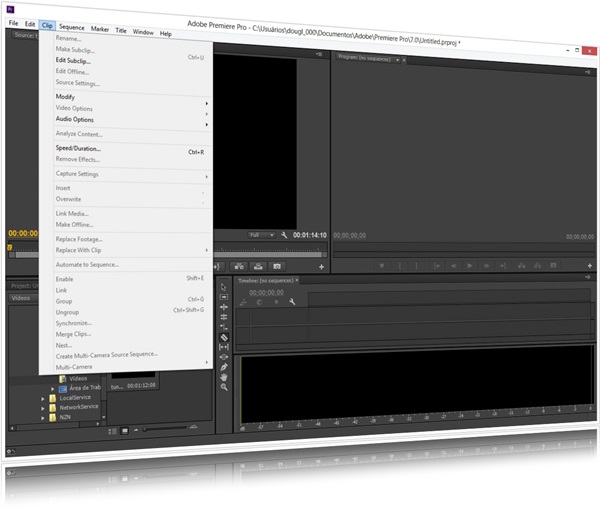600x509 pixels.
Task: Click Mark Out bracket in Program monitor
Action: tap(417, 265)
